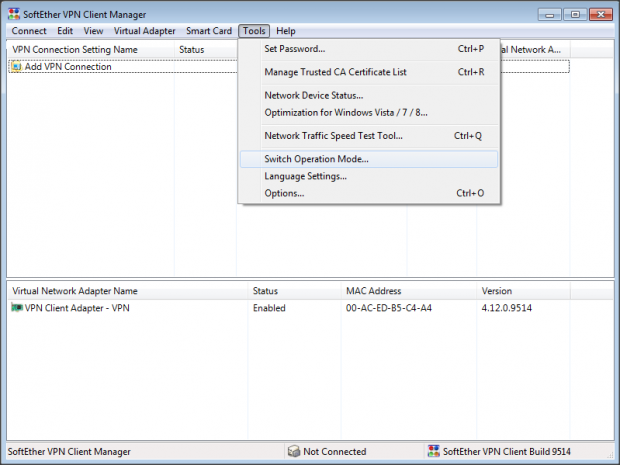This screenshot has width=620, height=465.
Task: Click MAC address 00-AC-ED-B5-C4-A4
Action: click(389, 308)
